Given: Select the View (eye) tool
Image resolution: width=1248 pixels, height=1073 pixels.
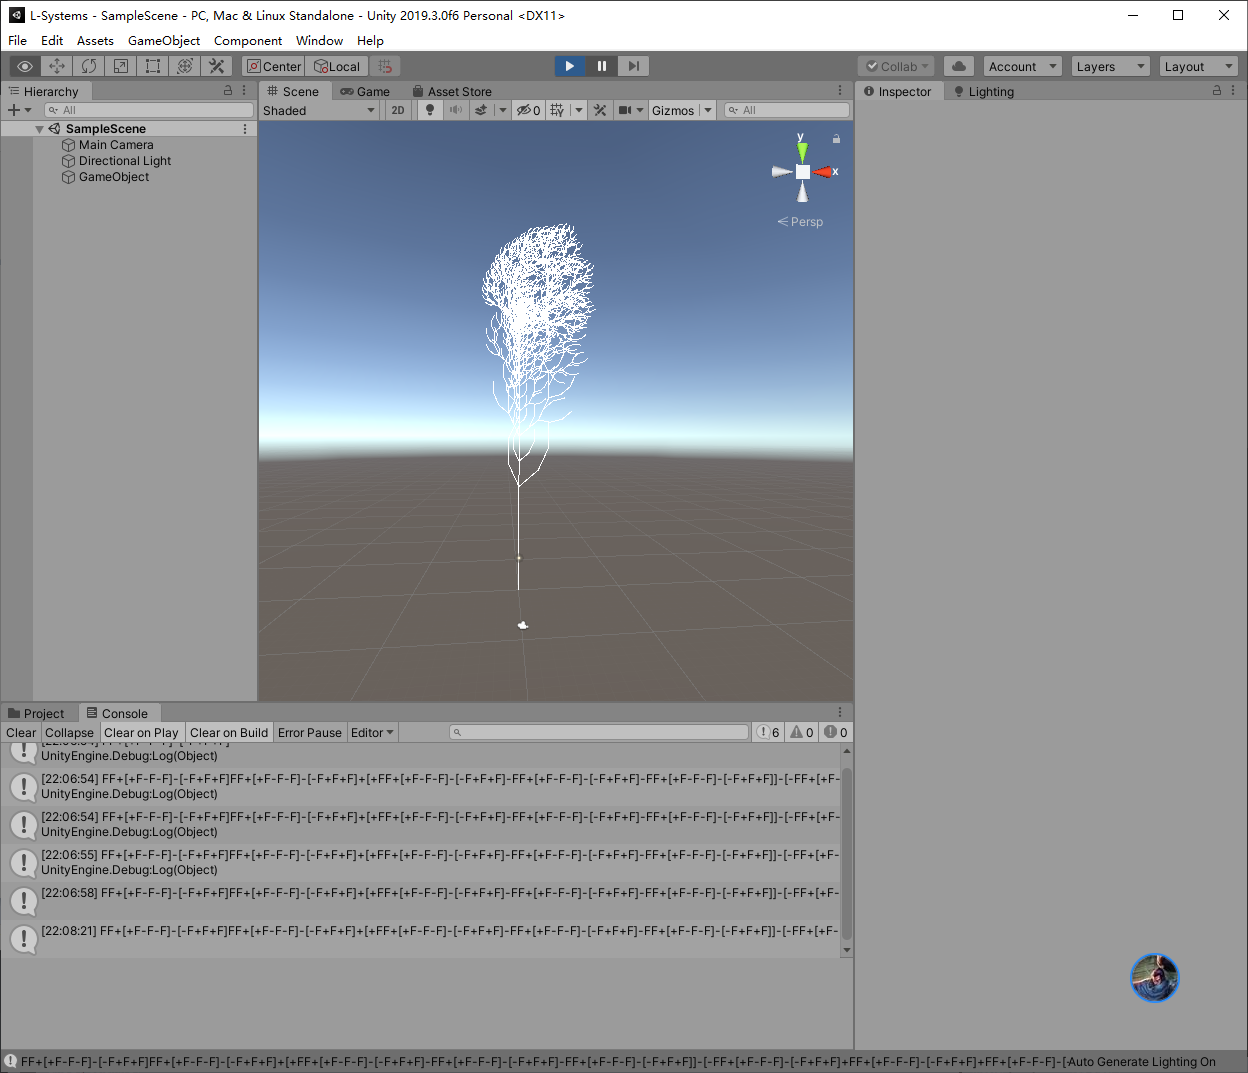Looking at the screenshot, I should [25, 66].
